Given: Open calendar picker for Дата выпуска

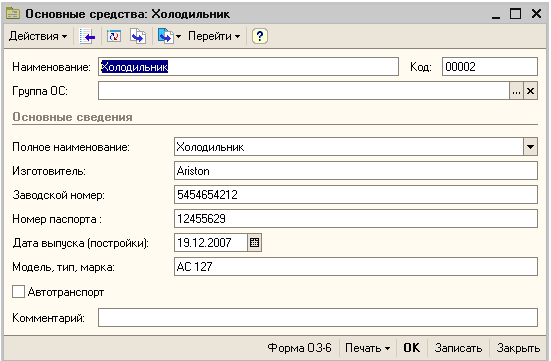Looking at the screenshot, I should point(254,243).
